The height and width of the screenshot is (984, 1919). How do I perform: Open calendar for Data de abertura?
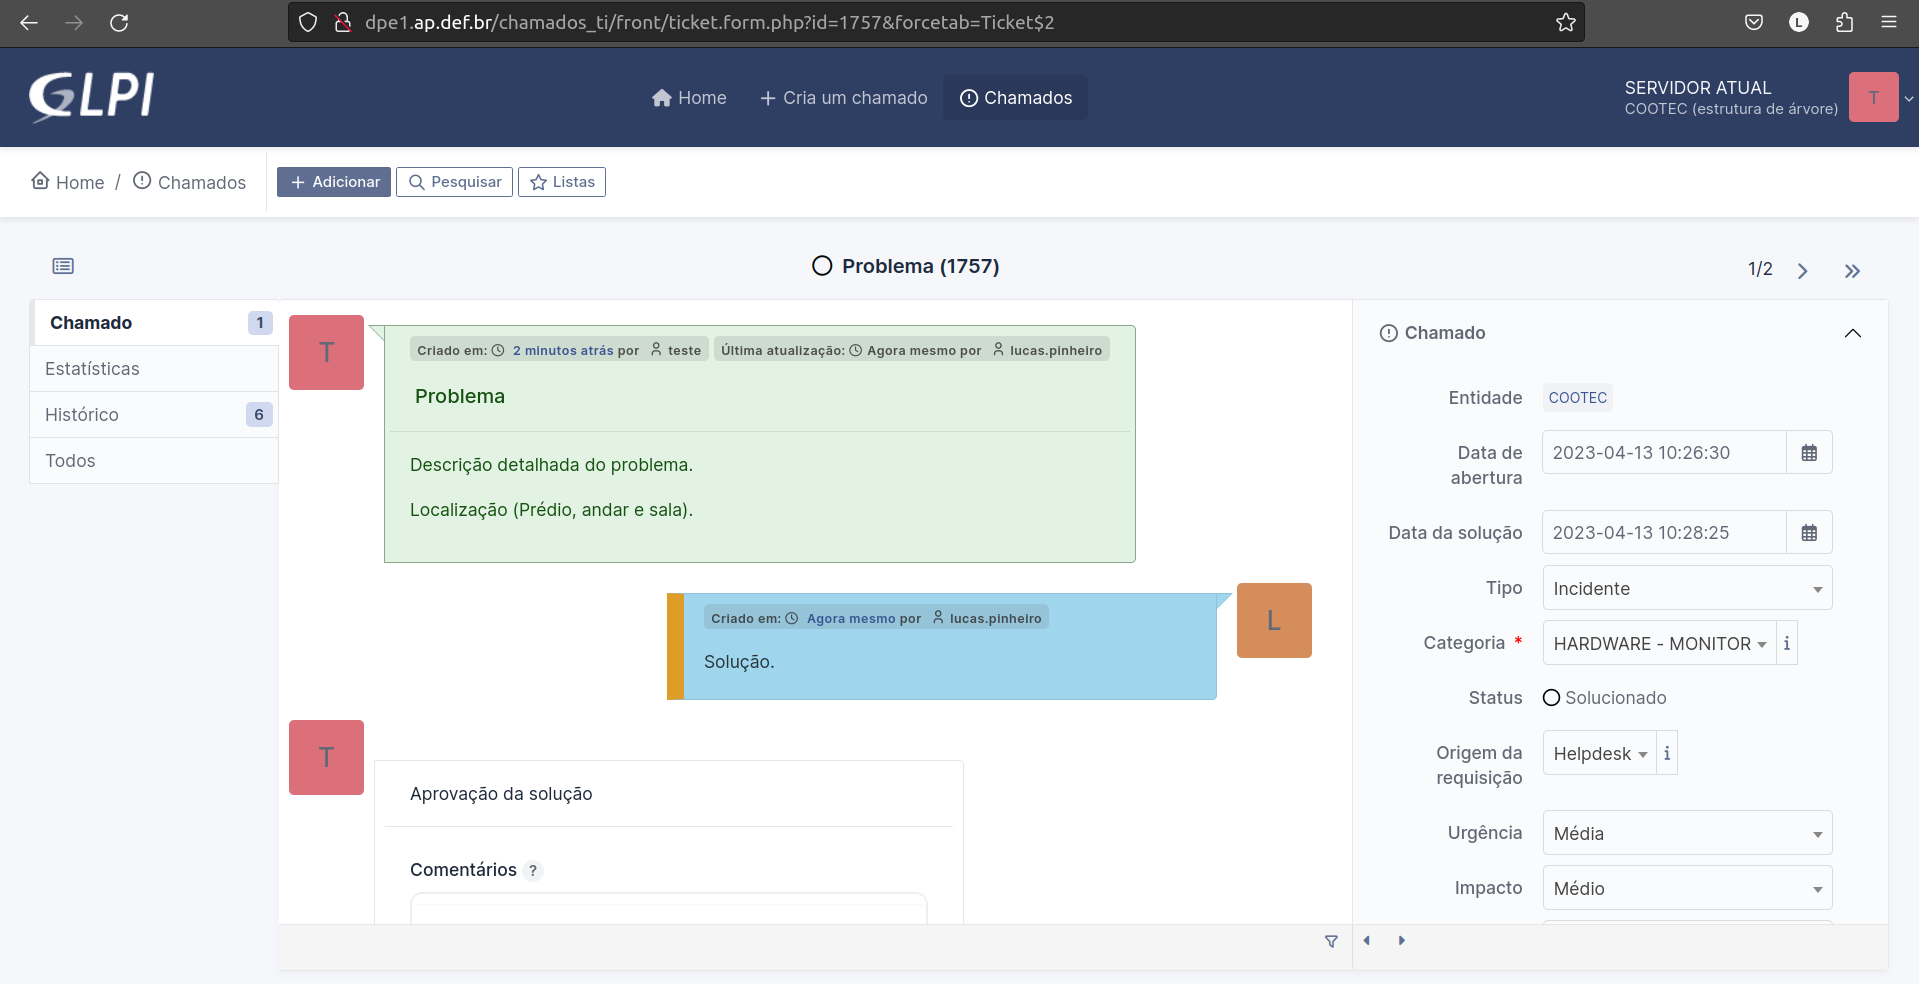pyautogui.click(x=1808, y=453)
